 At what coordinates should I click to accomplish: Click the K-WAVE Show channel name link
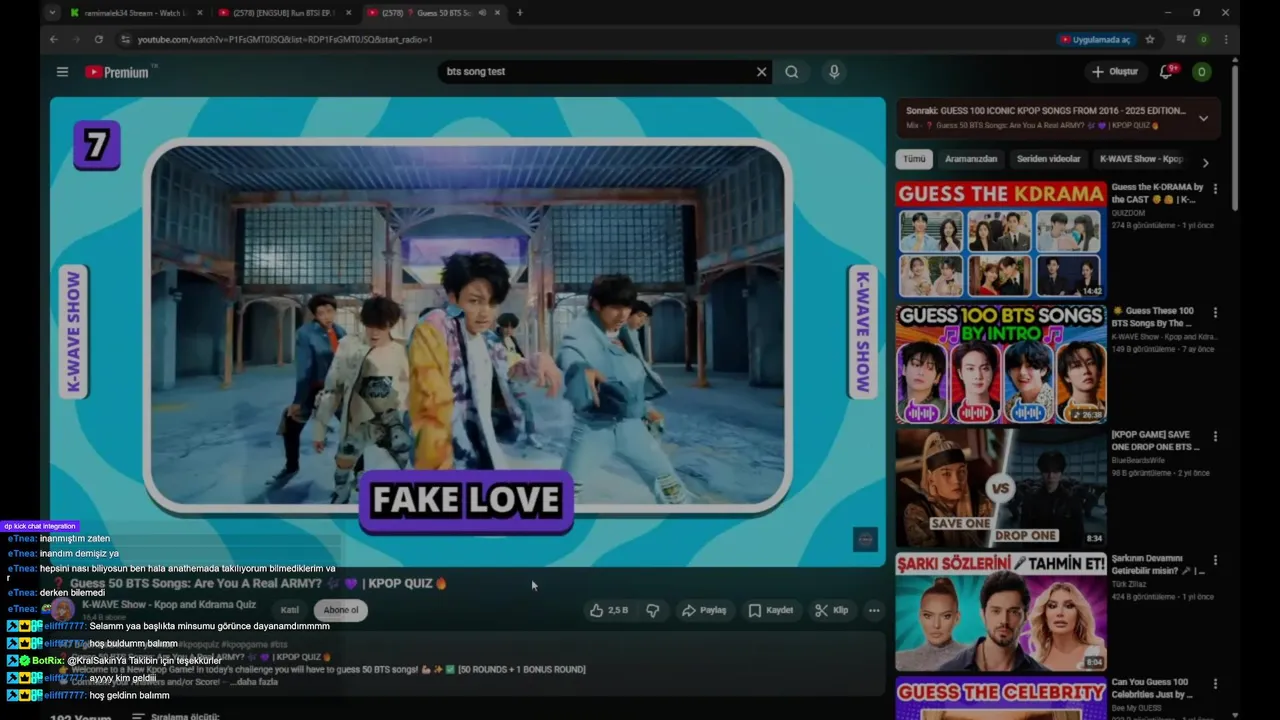pos(169,604)
